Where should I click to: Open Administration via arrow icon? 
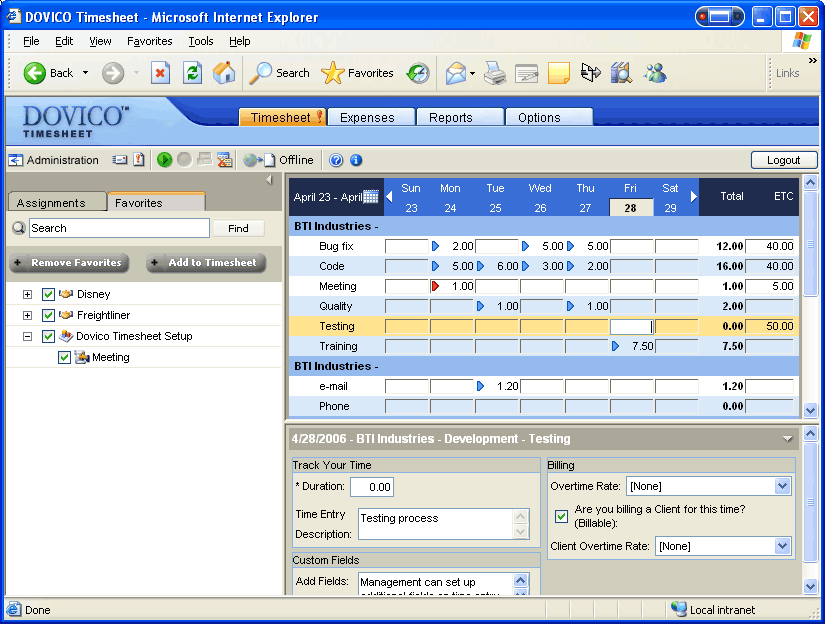(x=16, y=160)
